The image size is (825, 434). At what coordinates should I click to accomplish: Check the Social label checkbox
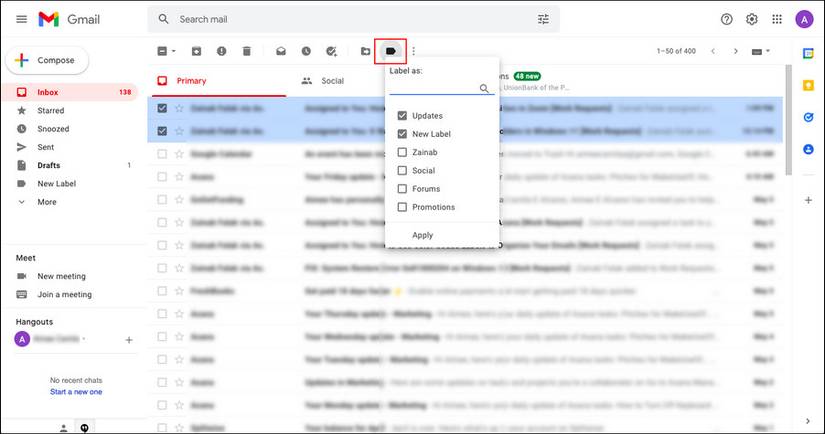coord(402,170)
